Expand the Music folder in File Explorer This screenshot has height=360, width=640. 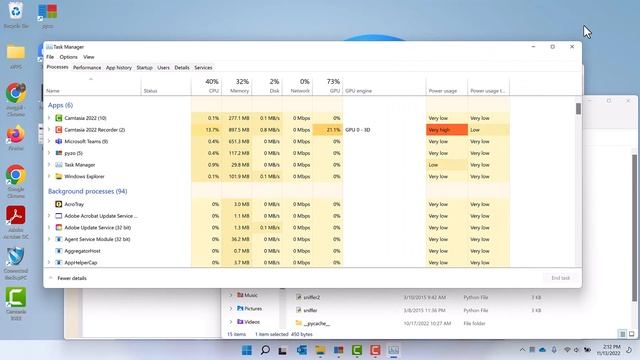coord(231,295)
